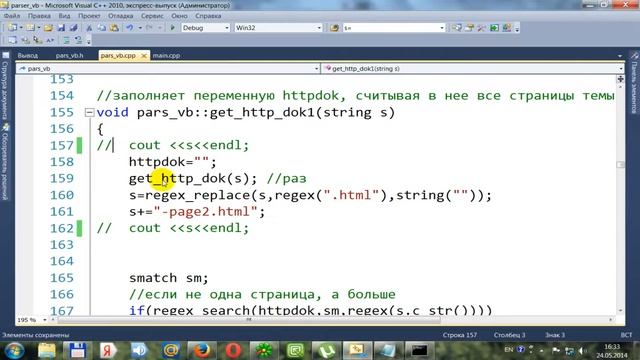
Task: Open the Окно menu
Action: [179, 16]
